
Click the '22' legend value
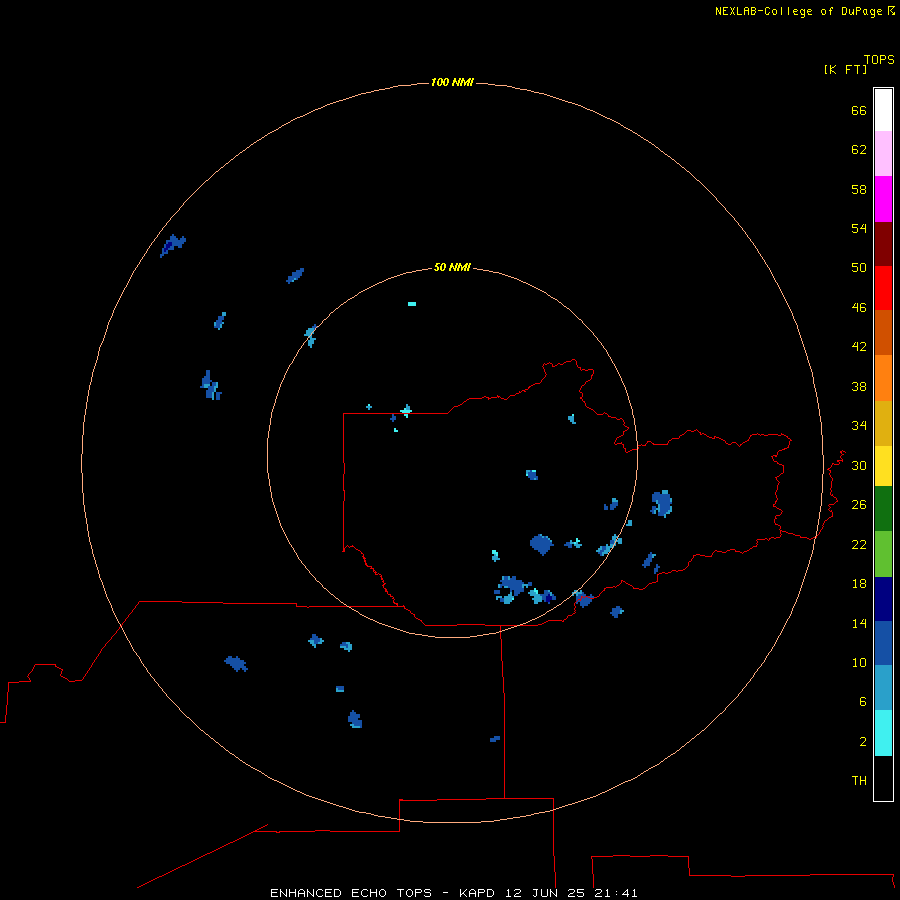pyautogui.click(x=859, y=545)
